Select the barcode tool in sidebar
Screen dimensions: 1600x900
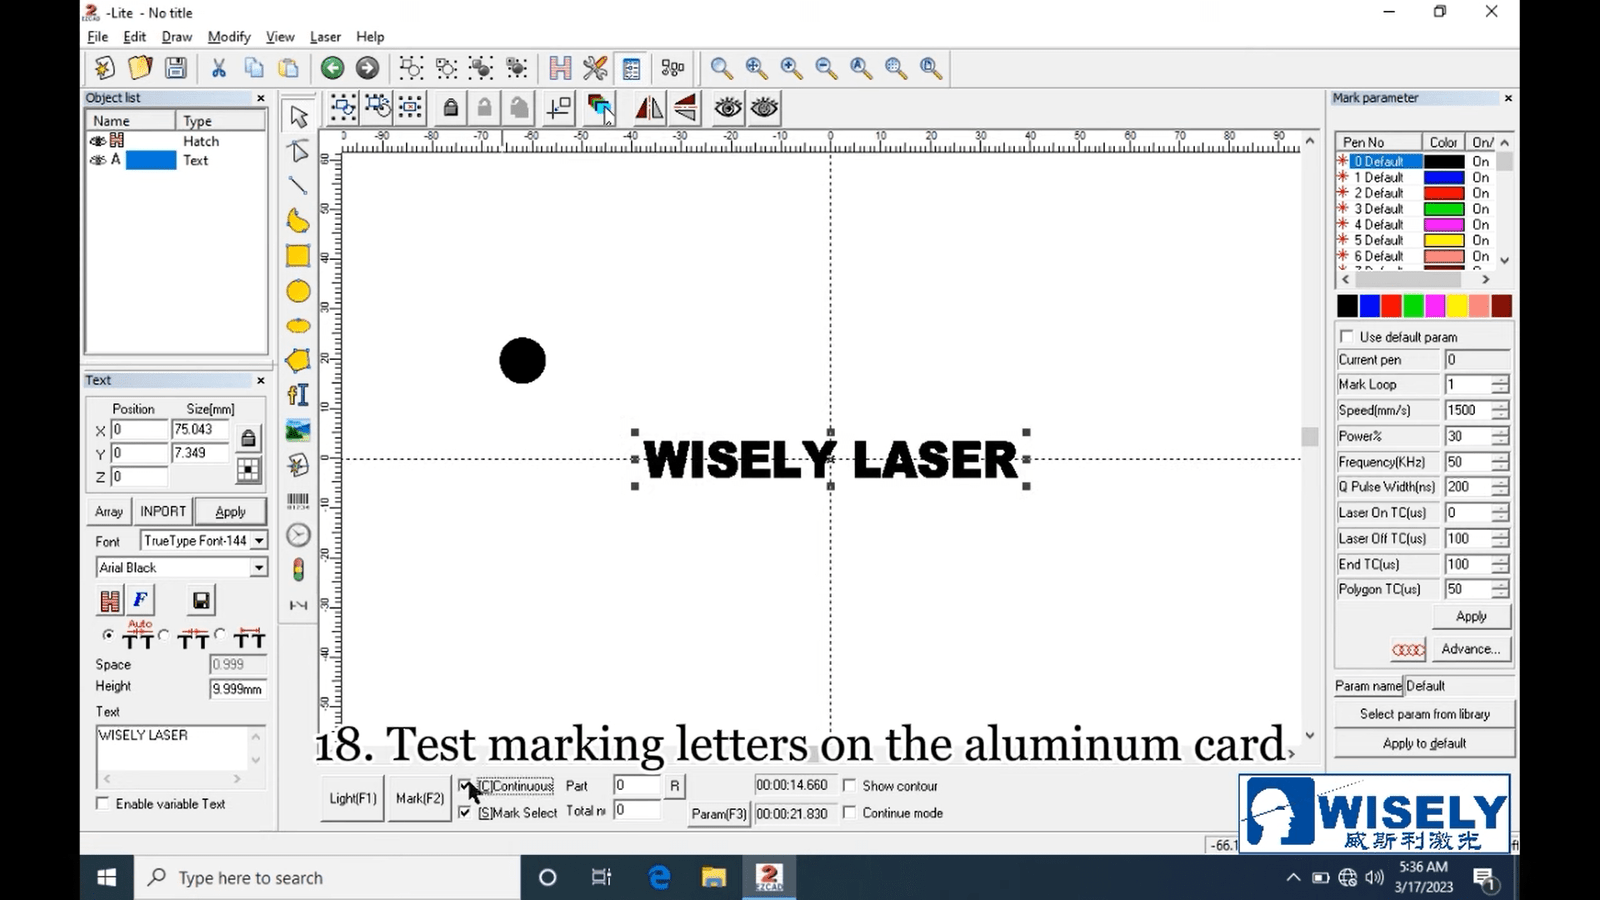(x=298, y=500)
